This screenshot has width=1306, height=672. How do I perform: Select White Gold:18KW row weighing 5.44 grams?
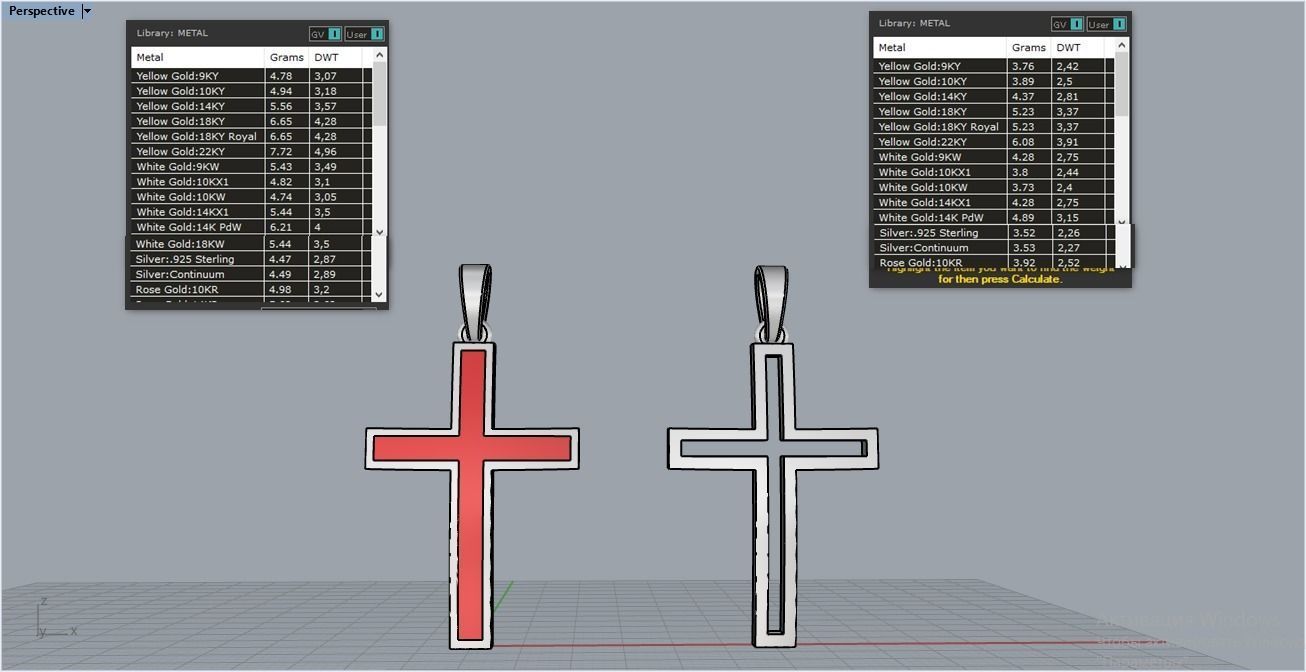coord(251,244)
